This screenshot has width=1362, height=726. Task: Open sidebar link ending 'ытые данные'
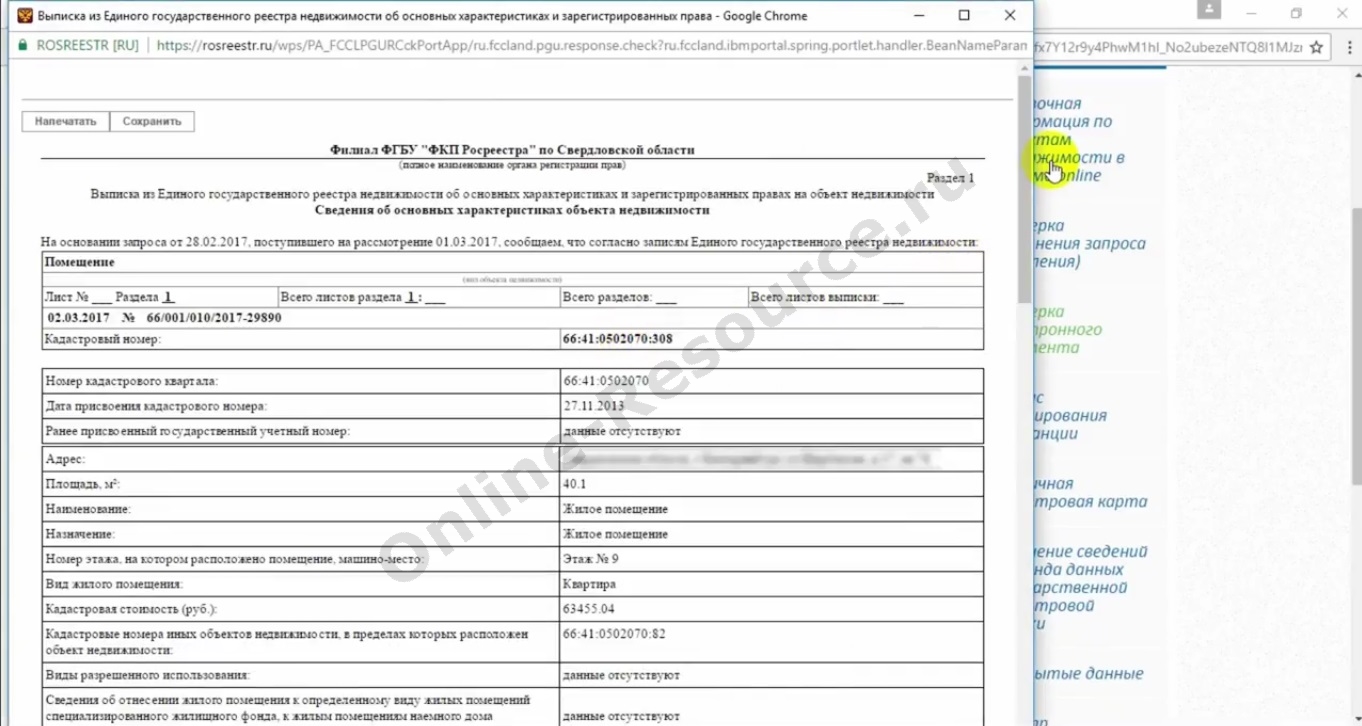(x=1088, y=674)
